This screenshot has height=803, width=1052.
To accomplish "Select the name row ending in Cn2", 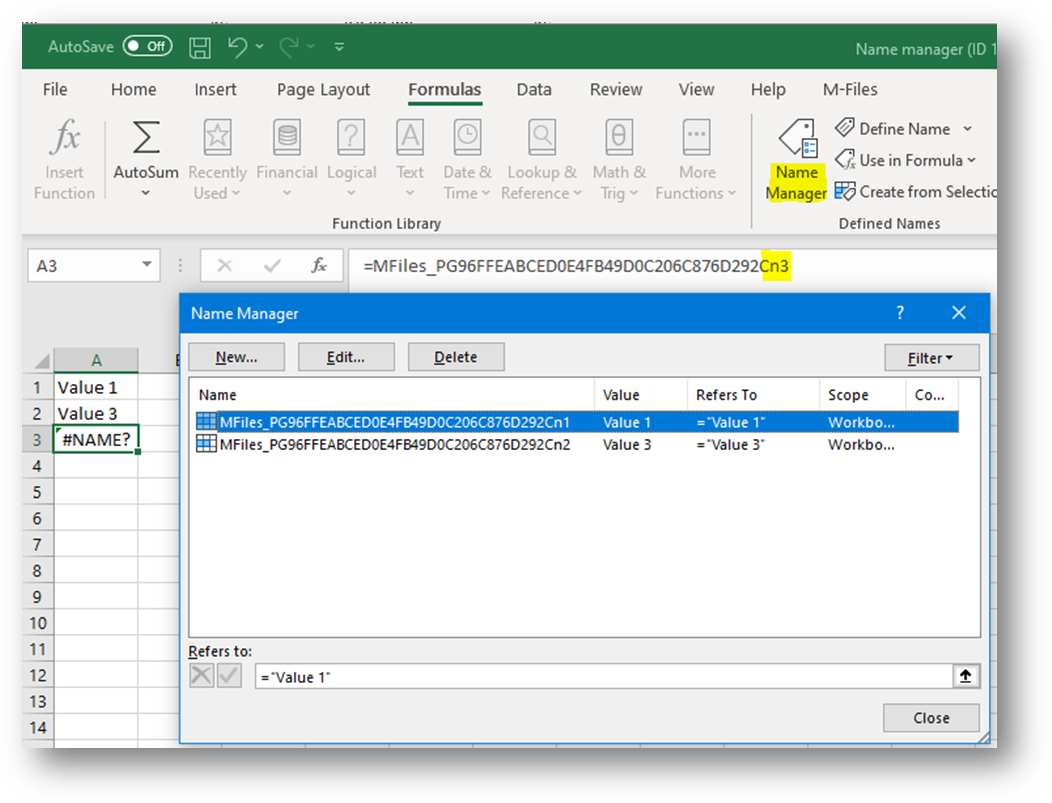I will point(576,444).
